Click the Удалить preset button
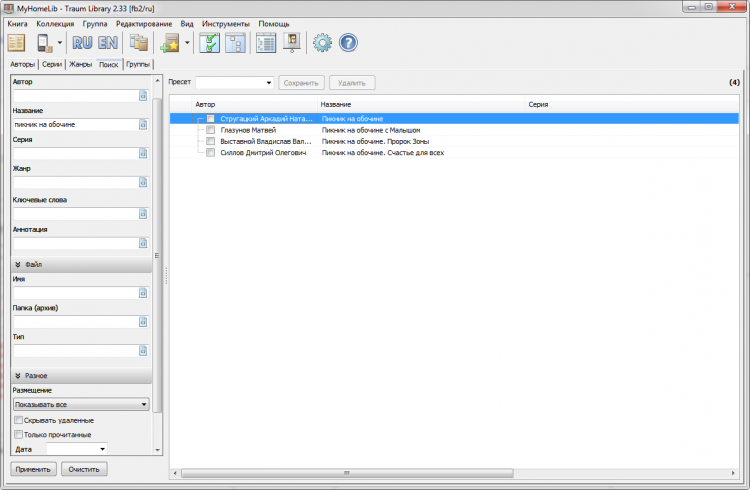Image resolution: width=750 pixels, height=490 pixels. click(x=352, y=83)
